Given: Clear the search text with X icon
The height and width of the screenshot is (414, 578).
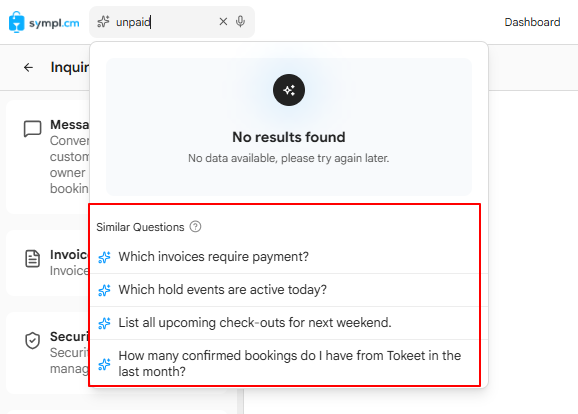Looking at the screenshot, I should (x=223, y=22).
